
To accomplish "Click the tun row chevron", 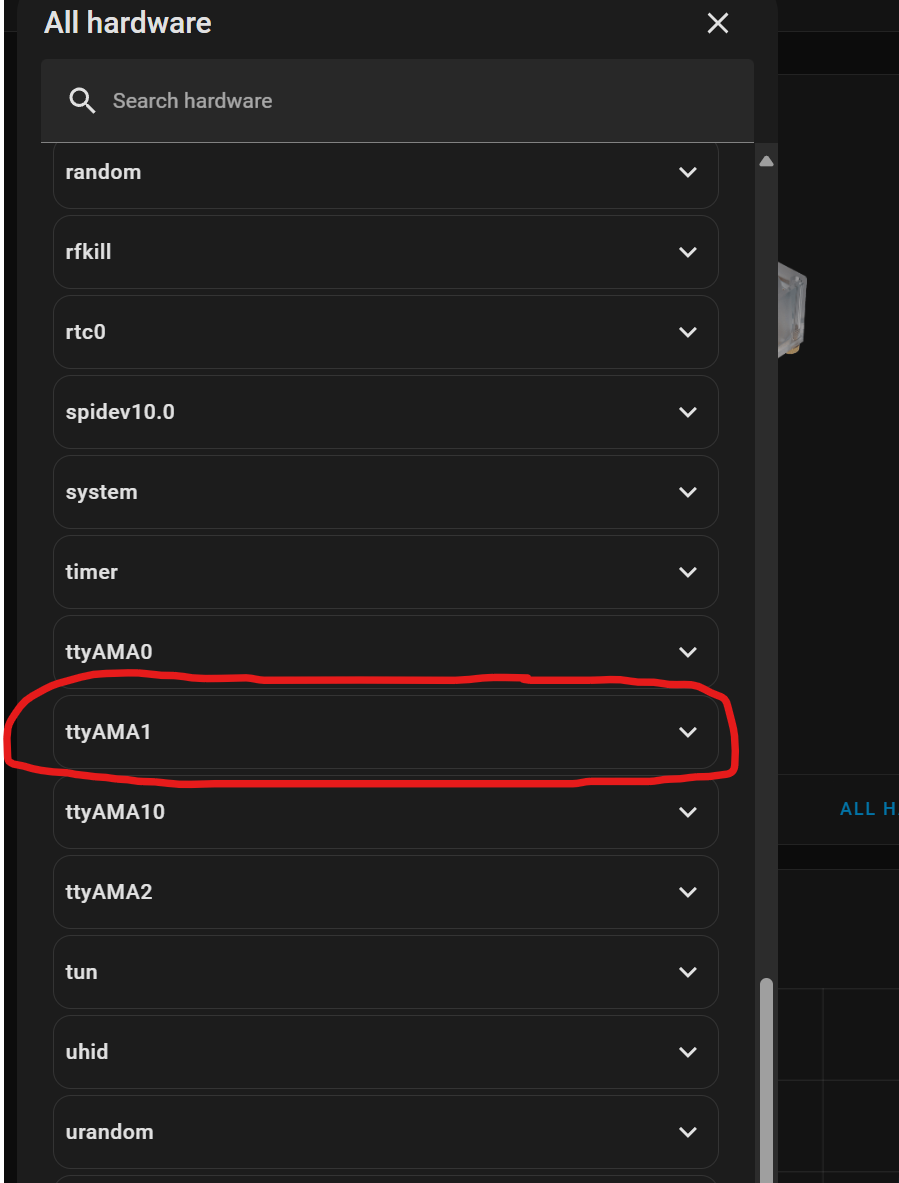I will point(687,972).
